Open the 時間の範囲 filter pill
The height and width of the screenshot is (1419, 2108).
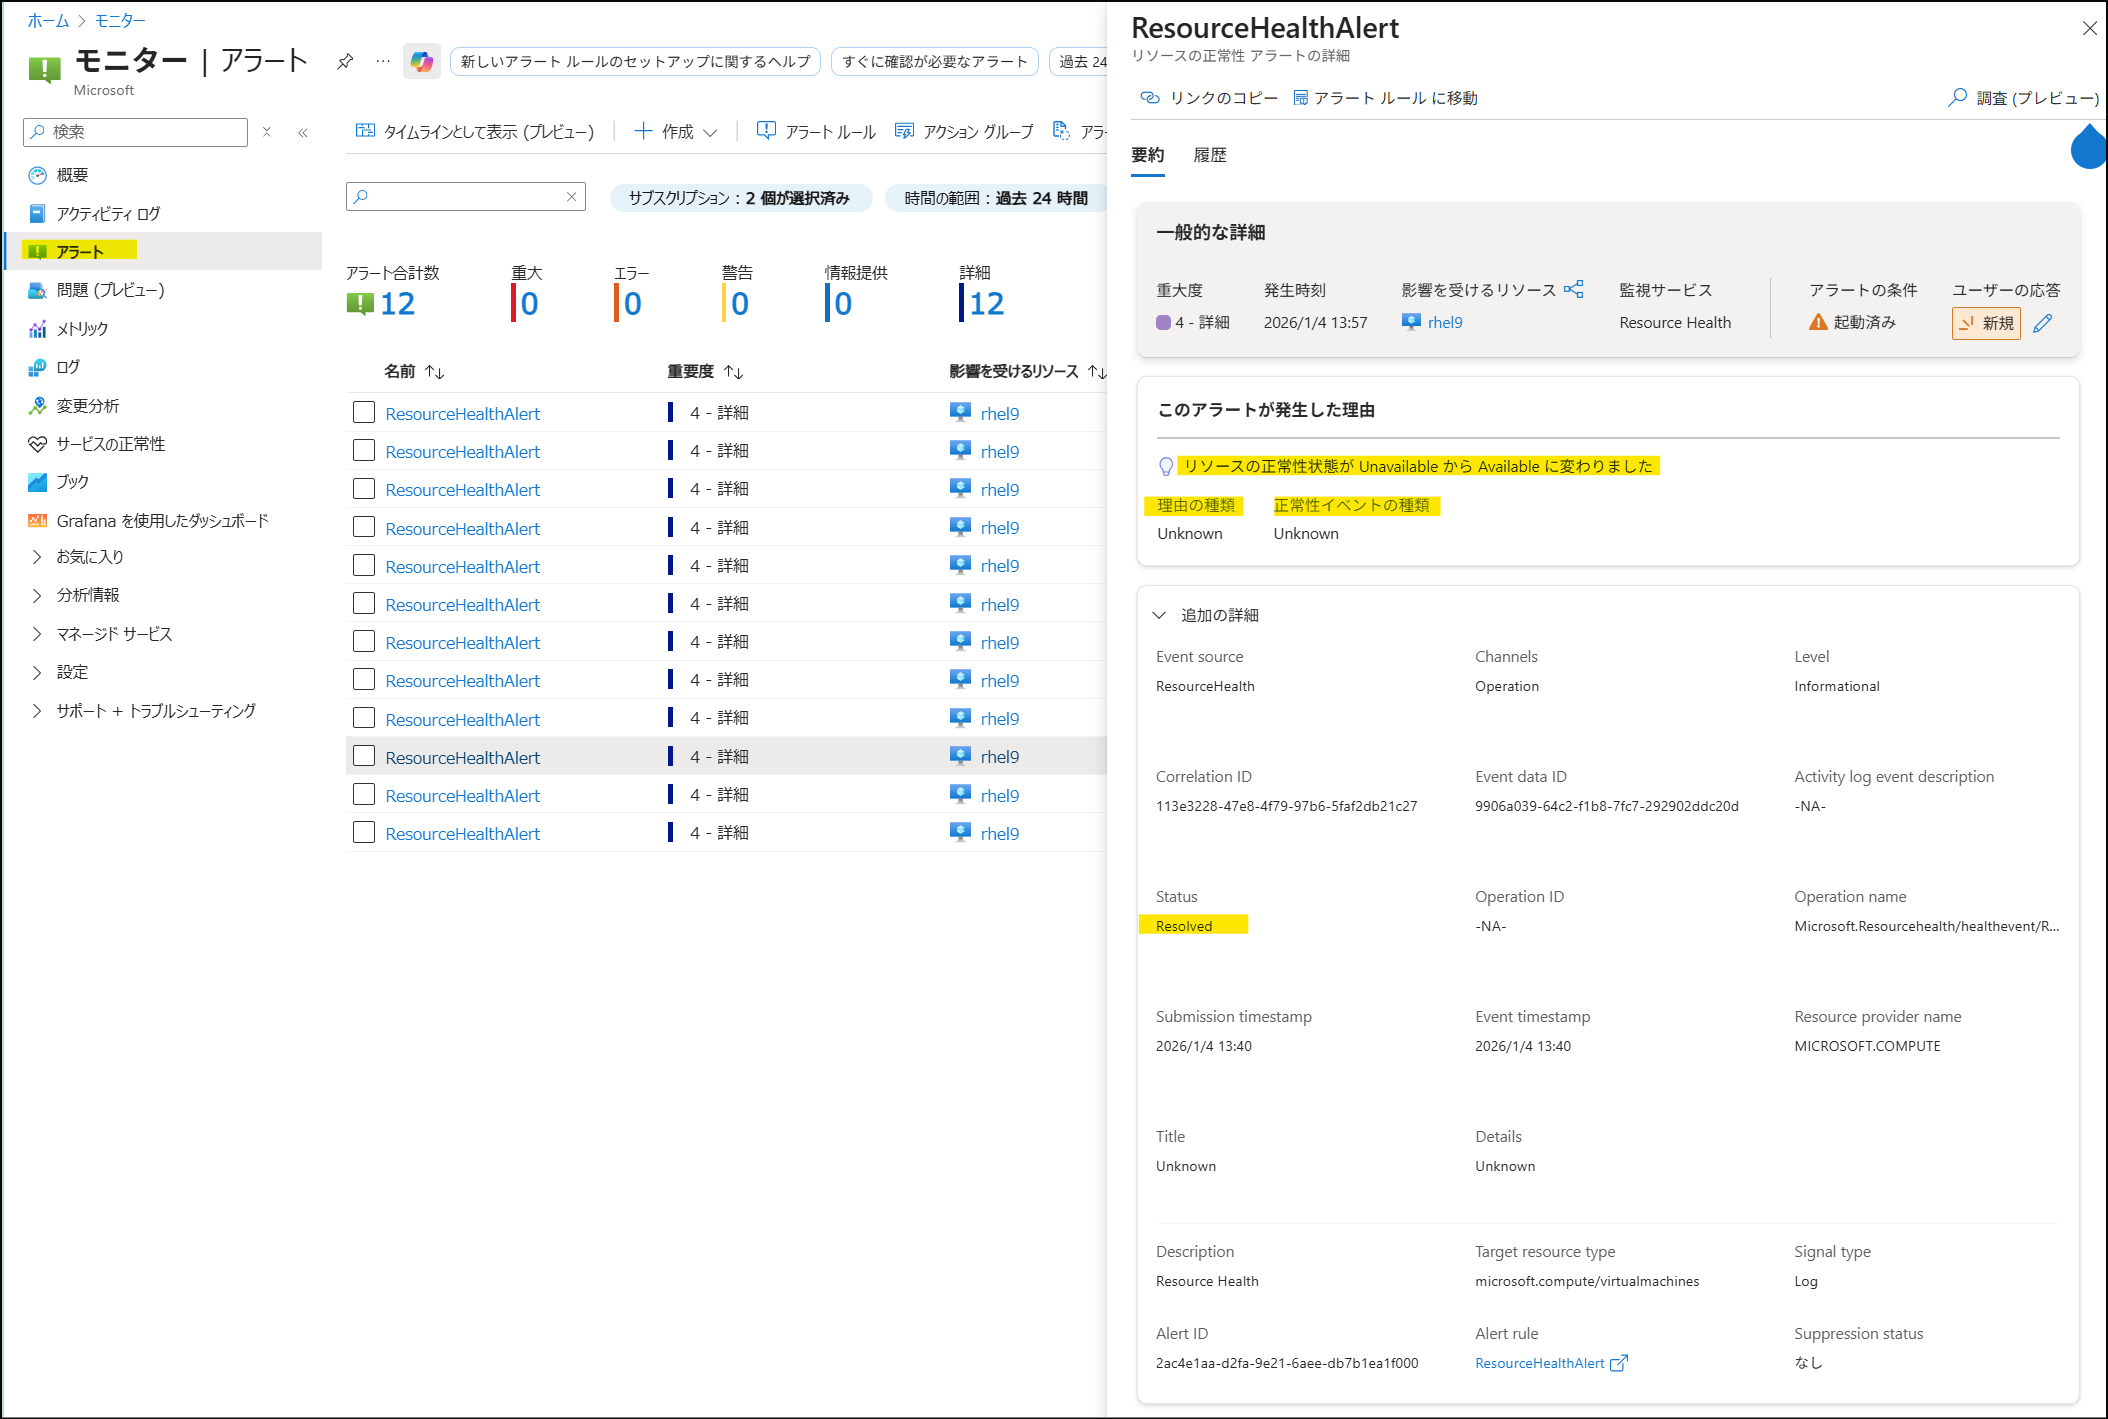point(996,198)
